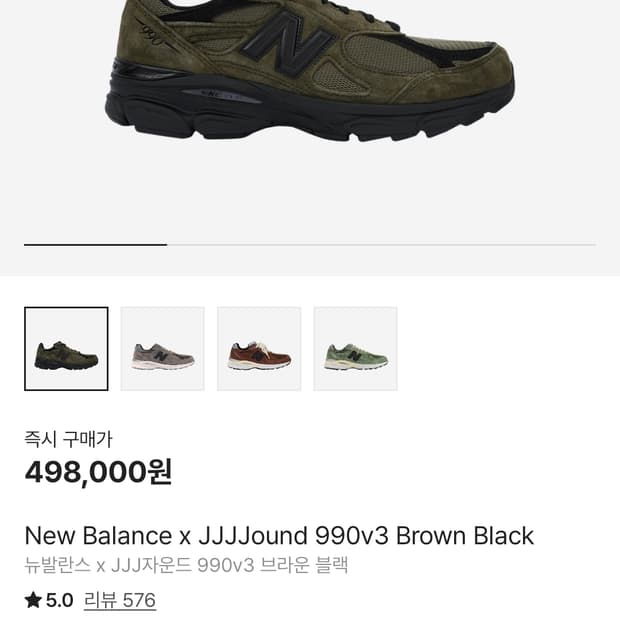
Task: Click the 즉시 구매가 label
Action: coord(68,439)
